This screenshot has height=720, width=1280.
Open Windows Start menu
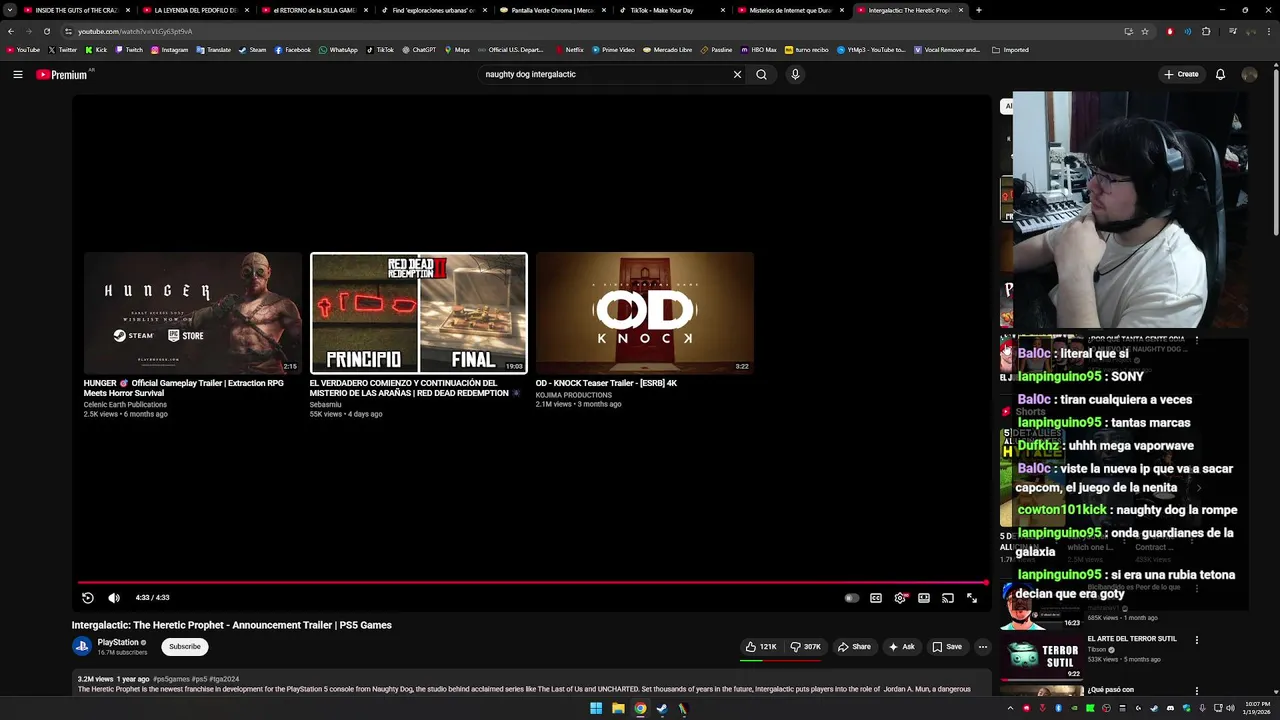click(596, 709)
